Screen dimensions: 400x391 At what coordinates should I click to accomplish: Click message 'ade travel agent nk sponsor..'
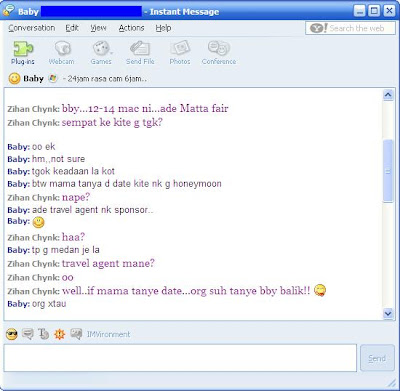93,210
